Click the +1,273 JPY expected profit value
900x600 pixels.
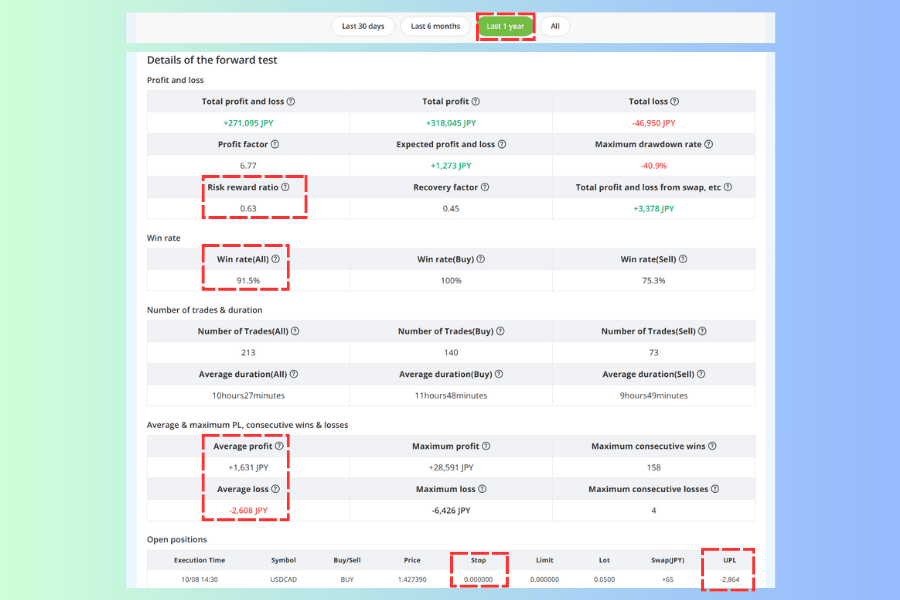click(451, 166)
